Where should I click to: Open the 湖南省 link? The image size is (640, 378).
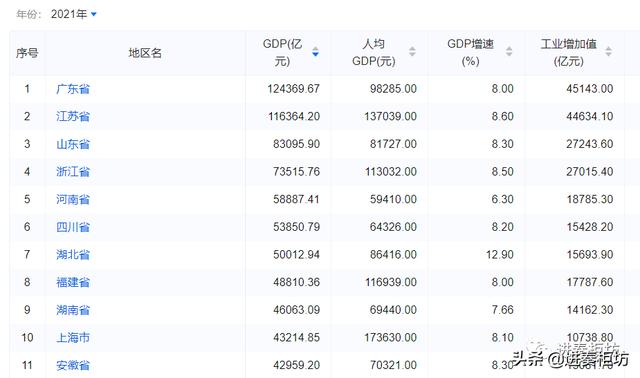point(73,310)
